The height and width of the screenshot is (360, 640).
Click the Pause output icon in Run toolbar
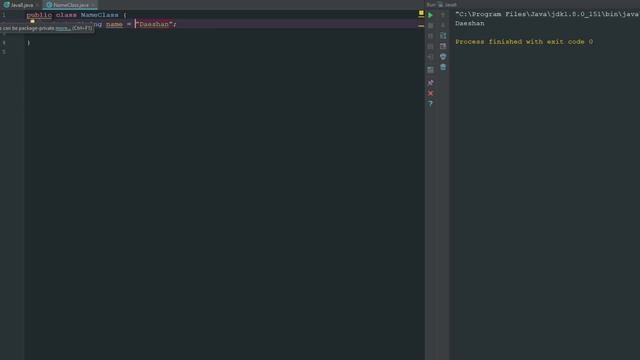point(430,36)
